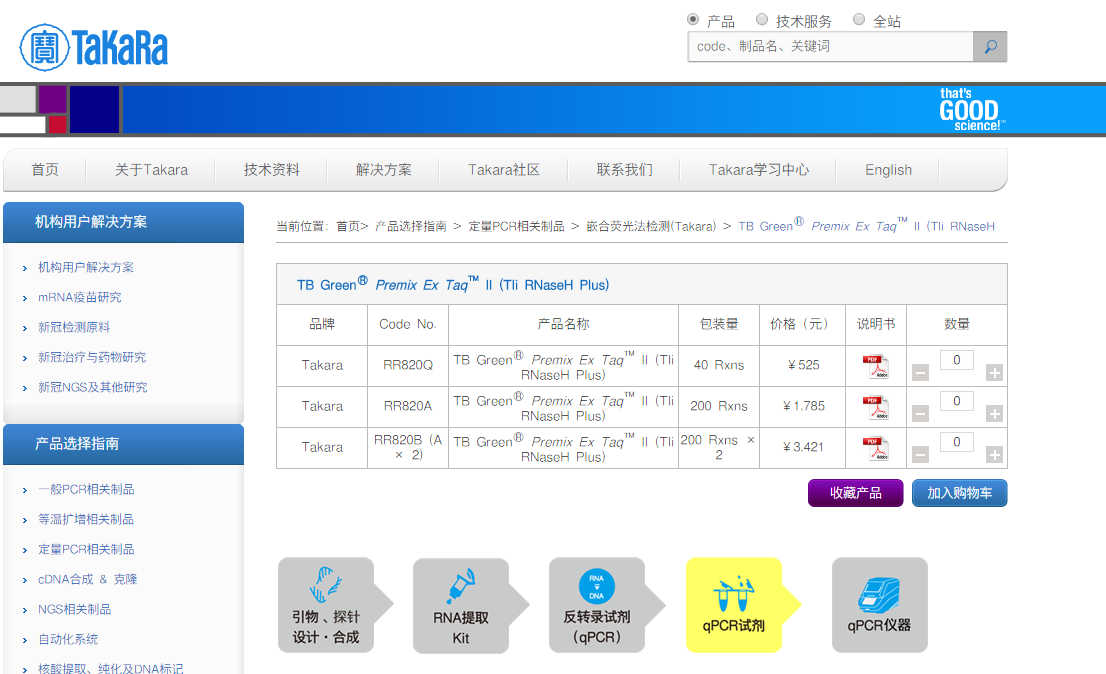The height and width of the screenshot is (674, 1106).
Task: Click the TB Green Premix Ex Taq II table title
Action: [x=453, y=285]
